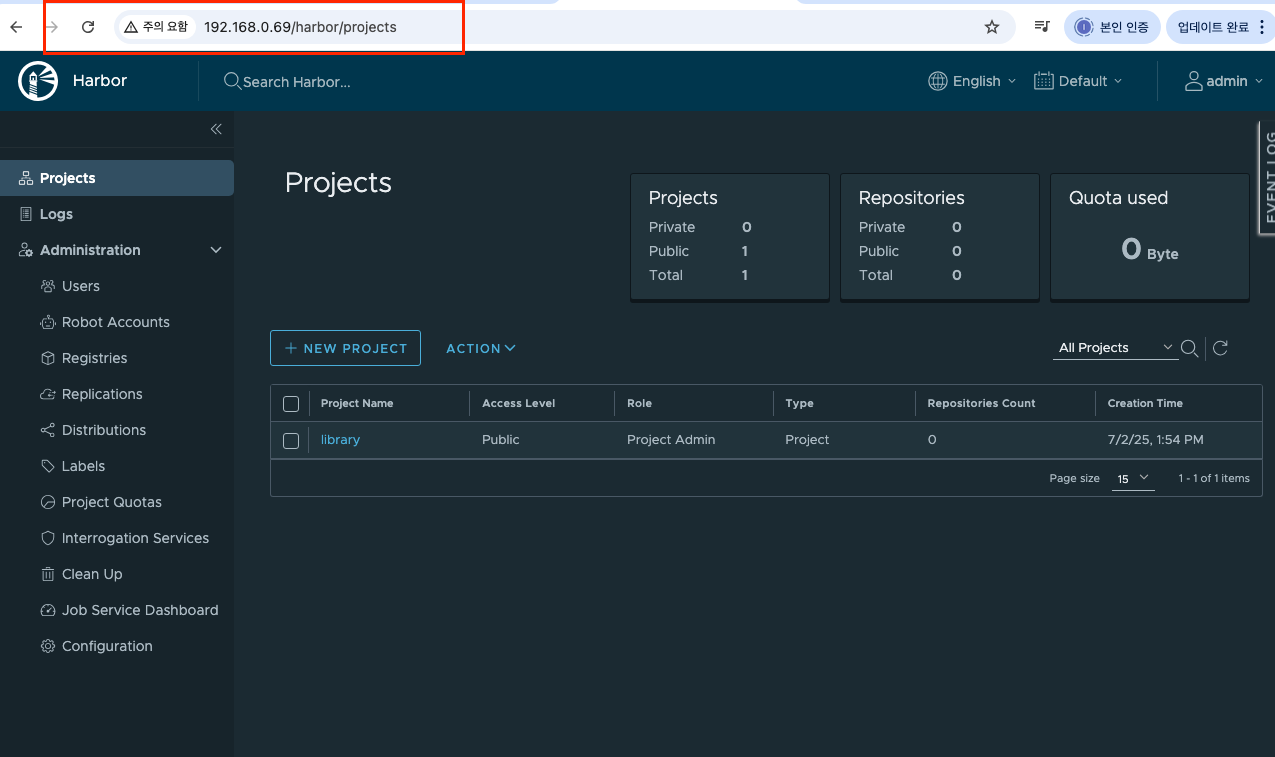Open the All Projects filter dropdown
This screenshot has height=757, width=1275.
pos(1115,348)
